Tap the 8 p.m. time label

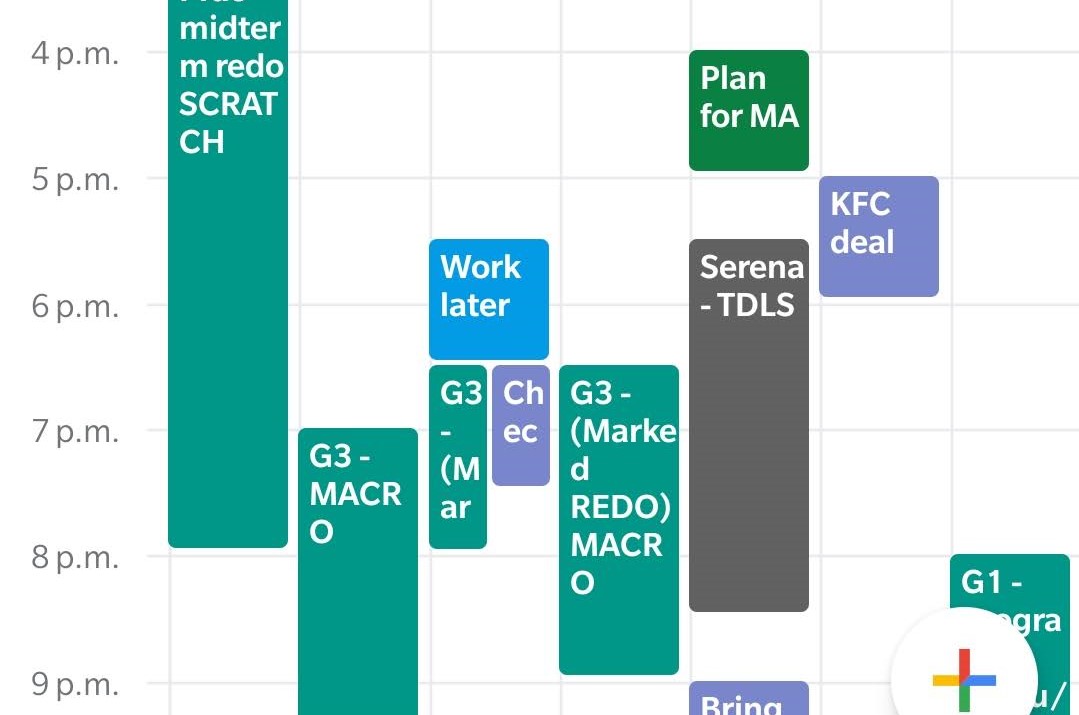tap(75, 557)
